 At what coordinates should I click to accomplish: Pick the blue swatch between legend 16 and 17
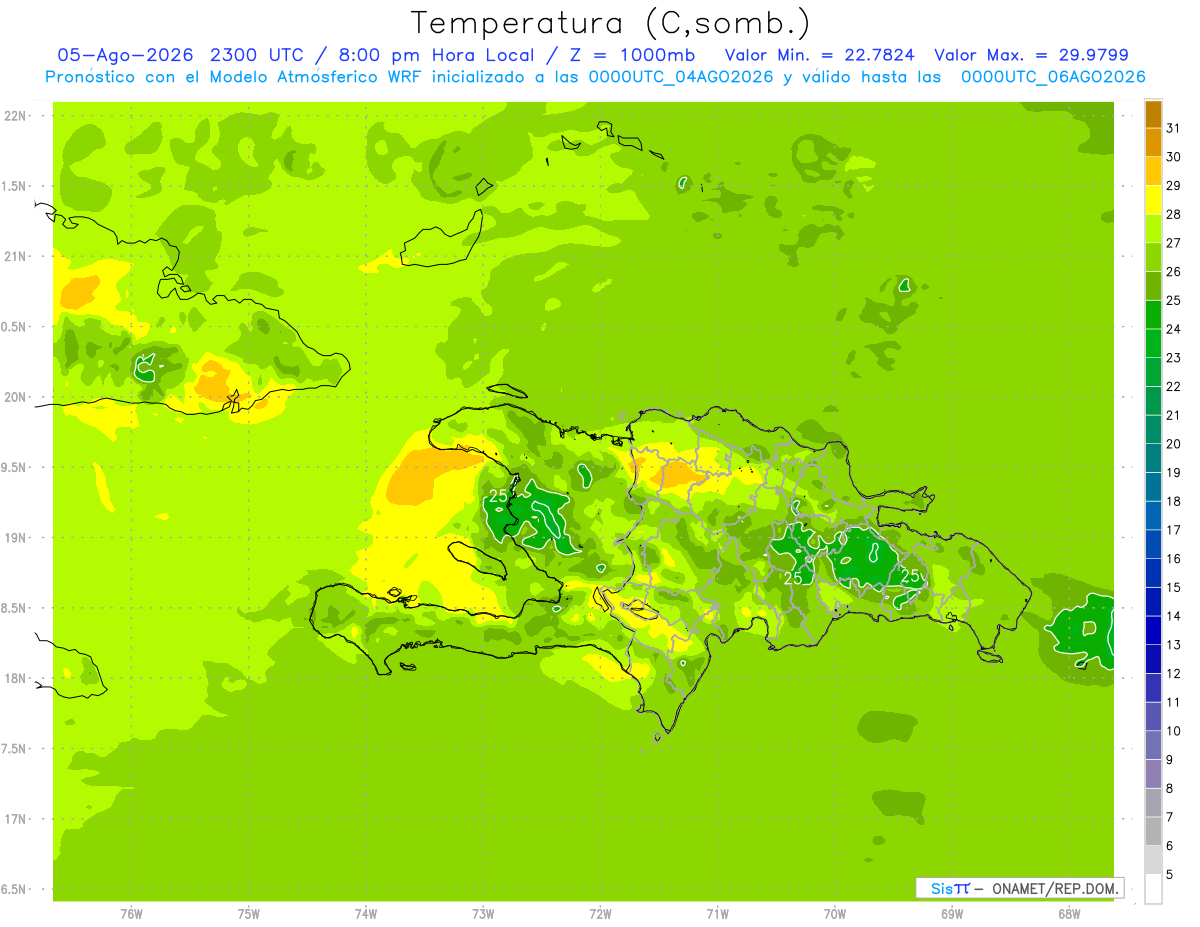click(x=1153, y=545)
